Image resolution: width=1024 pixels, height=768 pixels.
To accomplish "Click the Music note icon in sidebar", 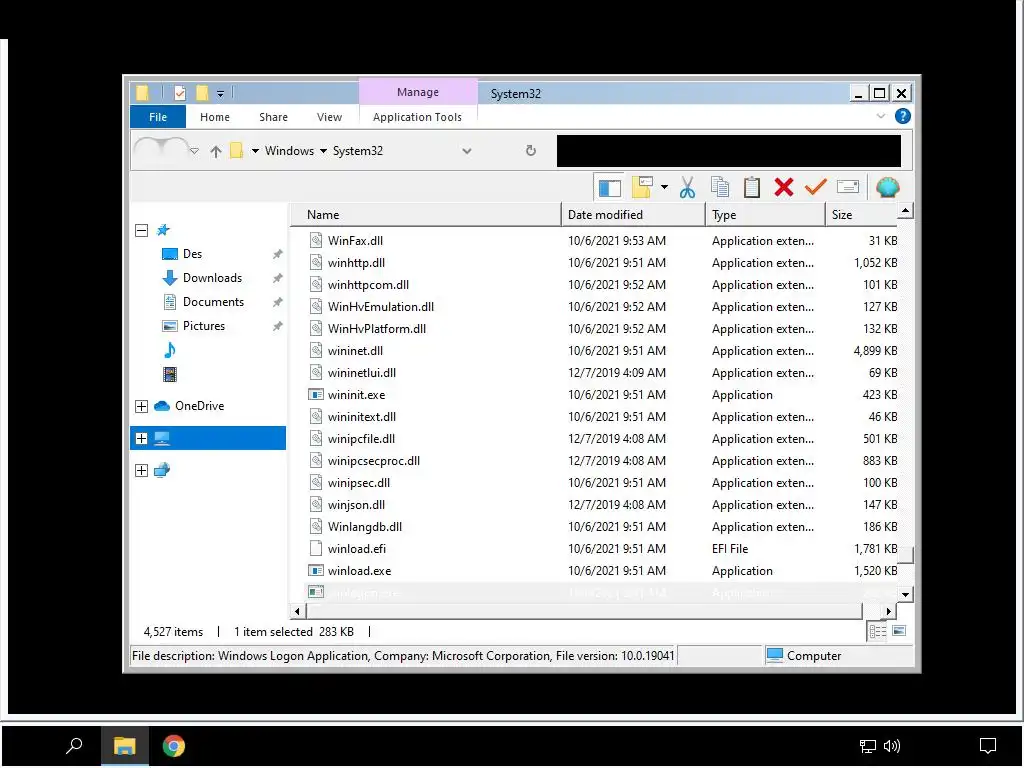I will (x=170, y=350).
